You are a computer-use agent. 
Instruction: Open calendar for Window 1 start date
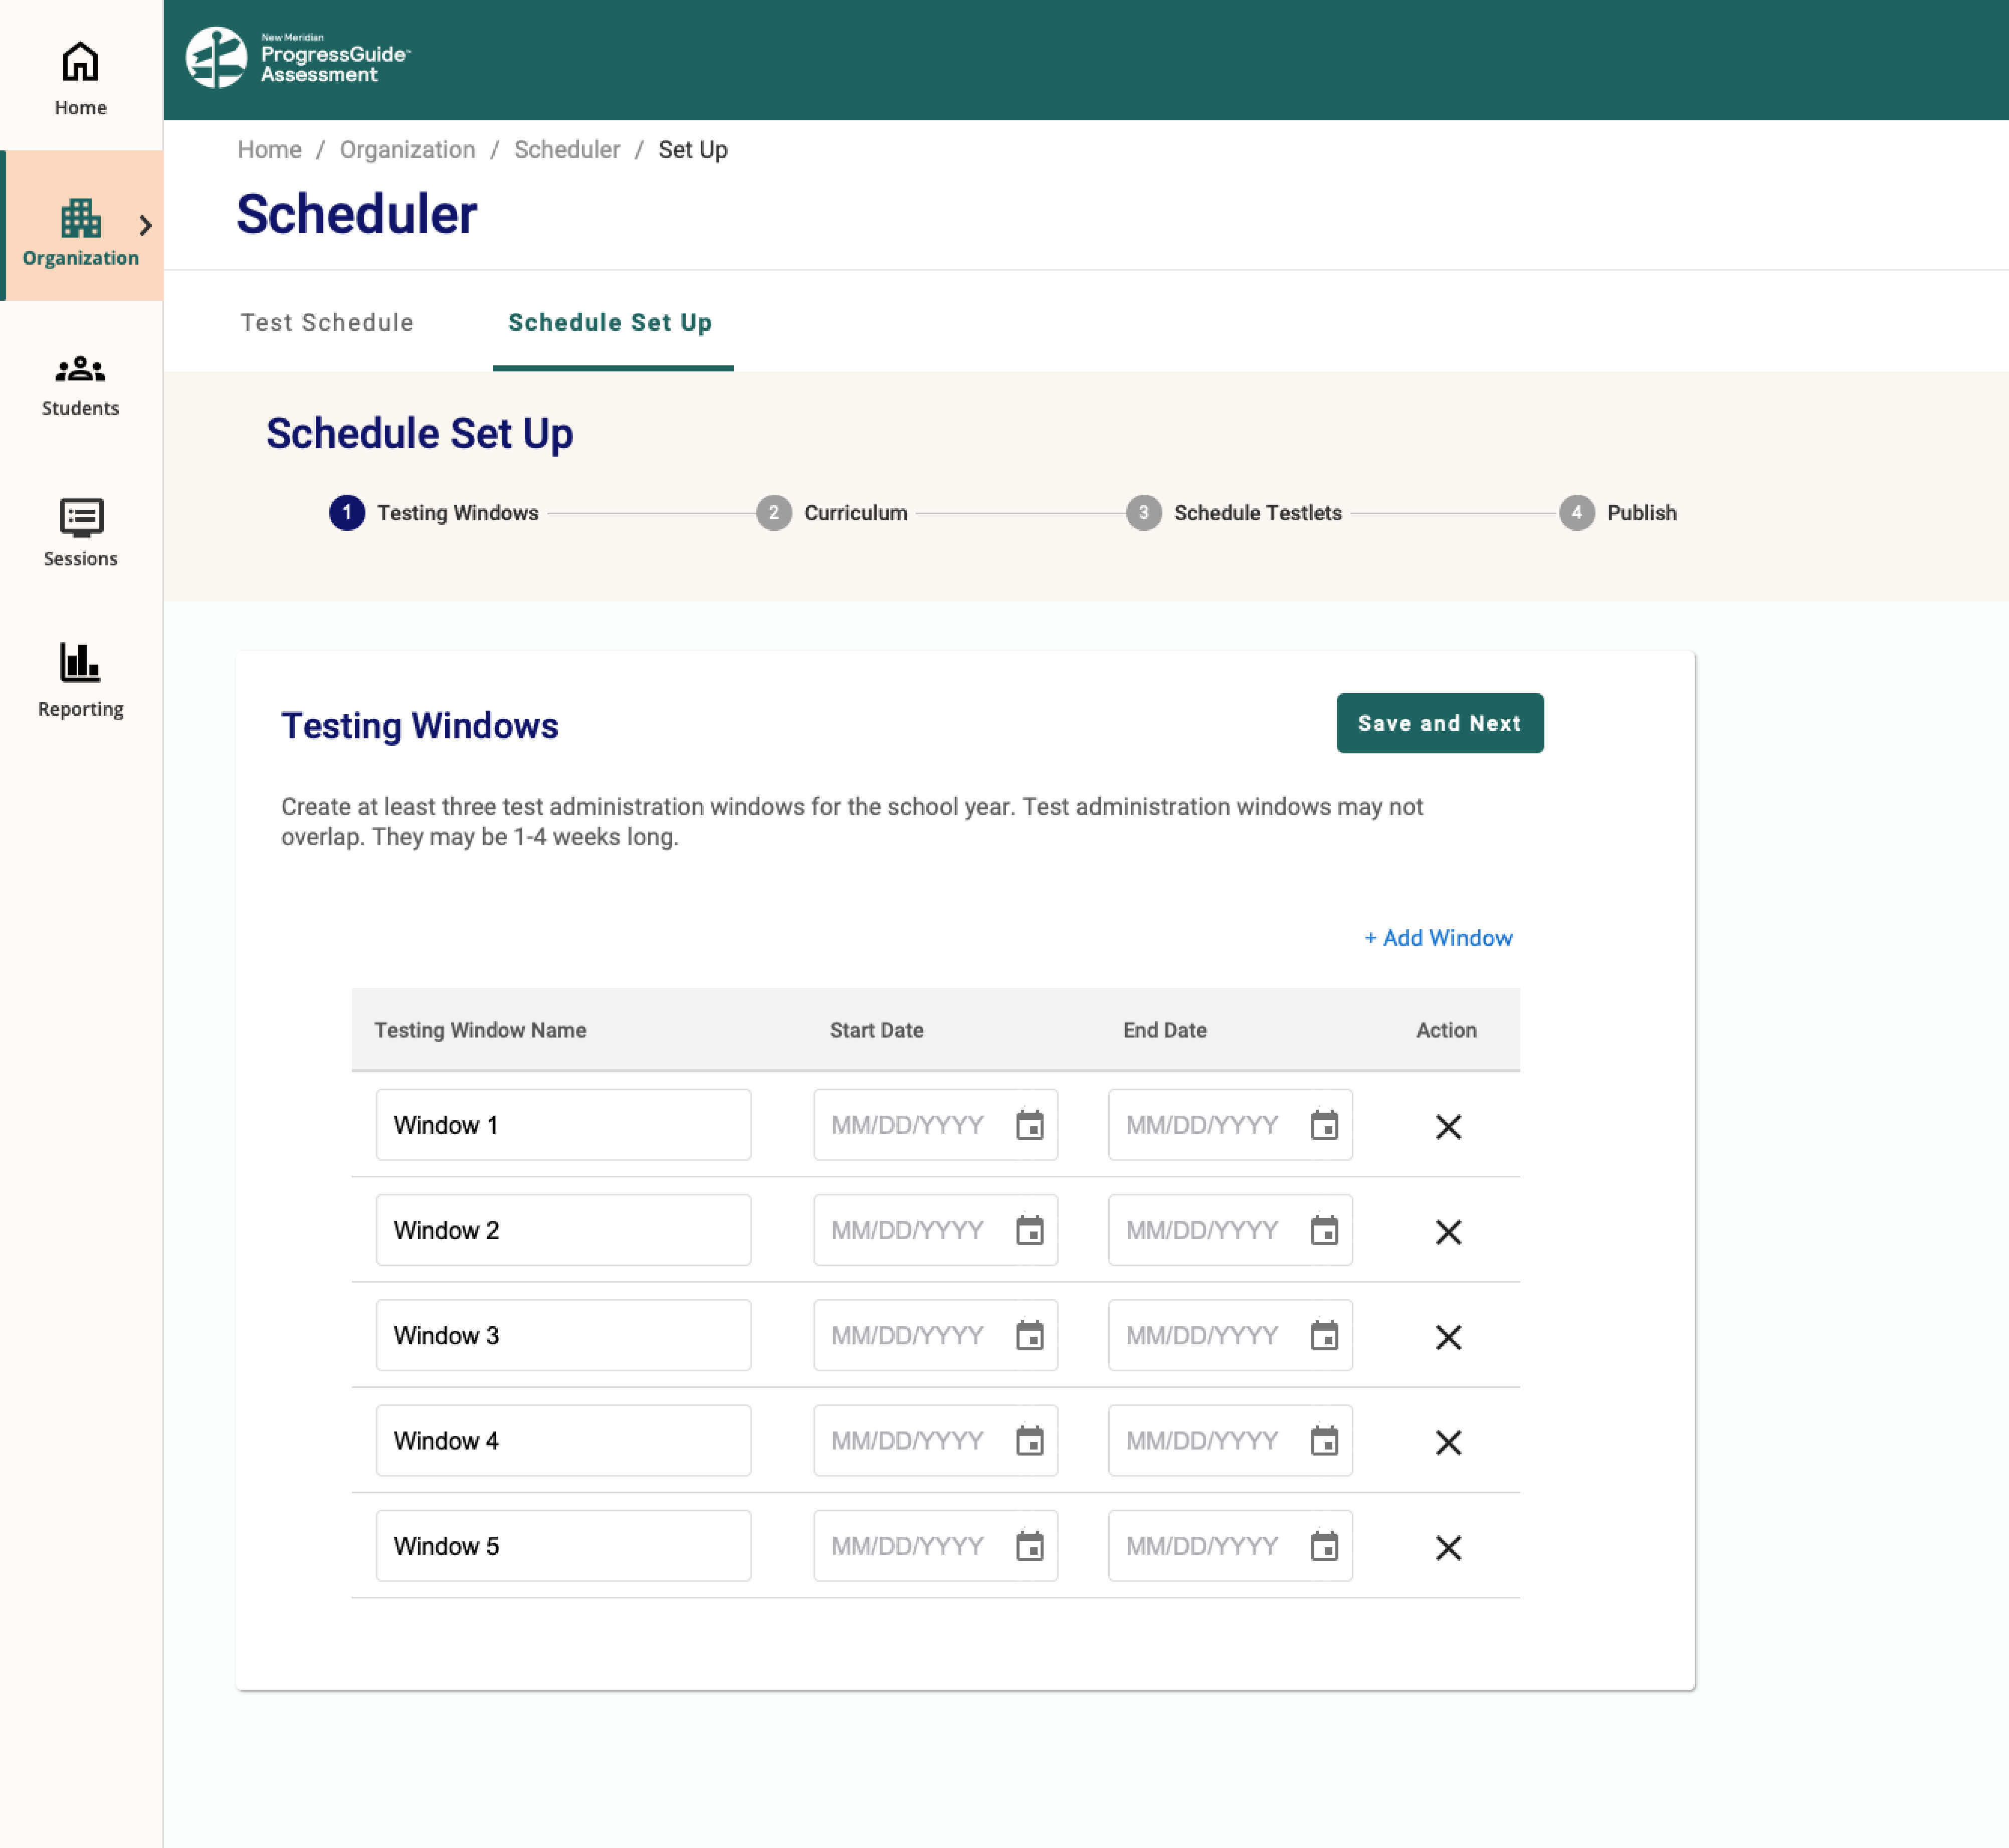point(1029,1125)
